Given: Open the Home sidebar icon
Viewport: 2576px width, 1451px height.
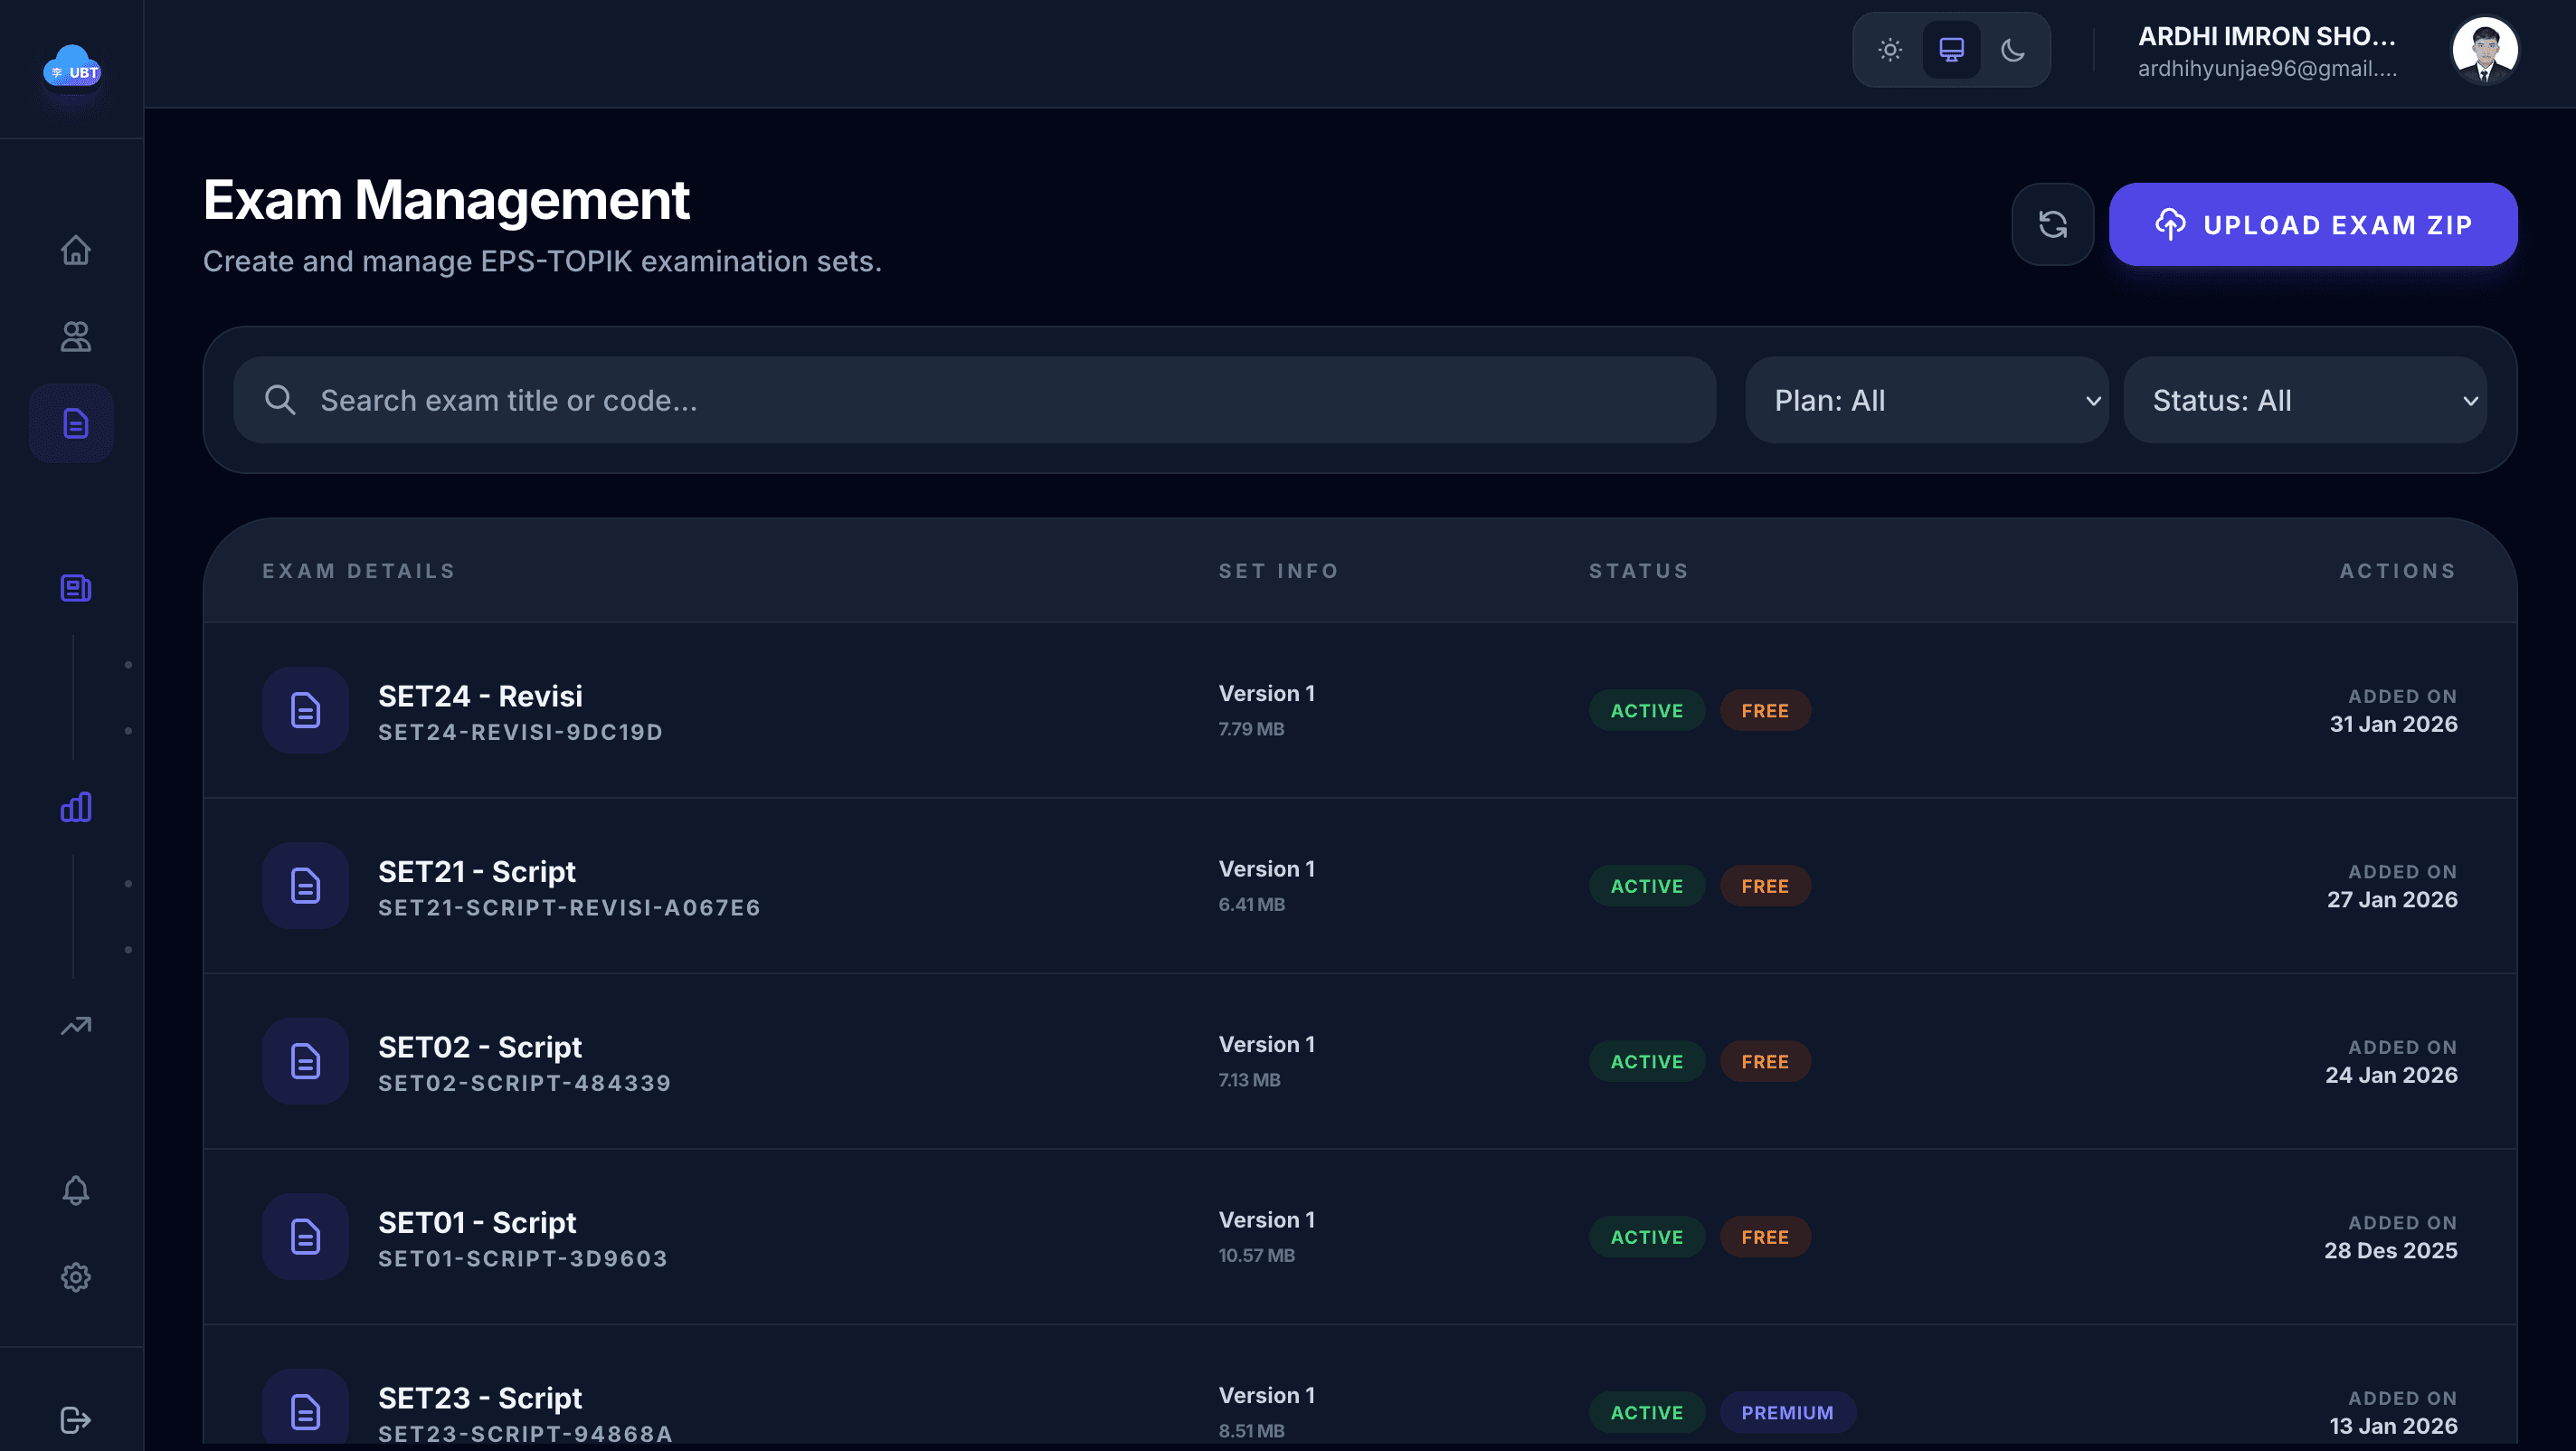Looking at the screenshot, I should 75,250.
